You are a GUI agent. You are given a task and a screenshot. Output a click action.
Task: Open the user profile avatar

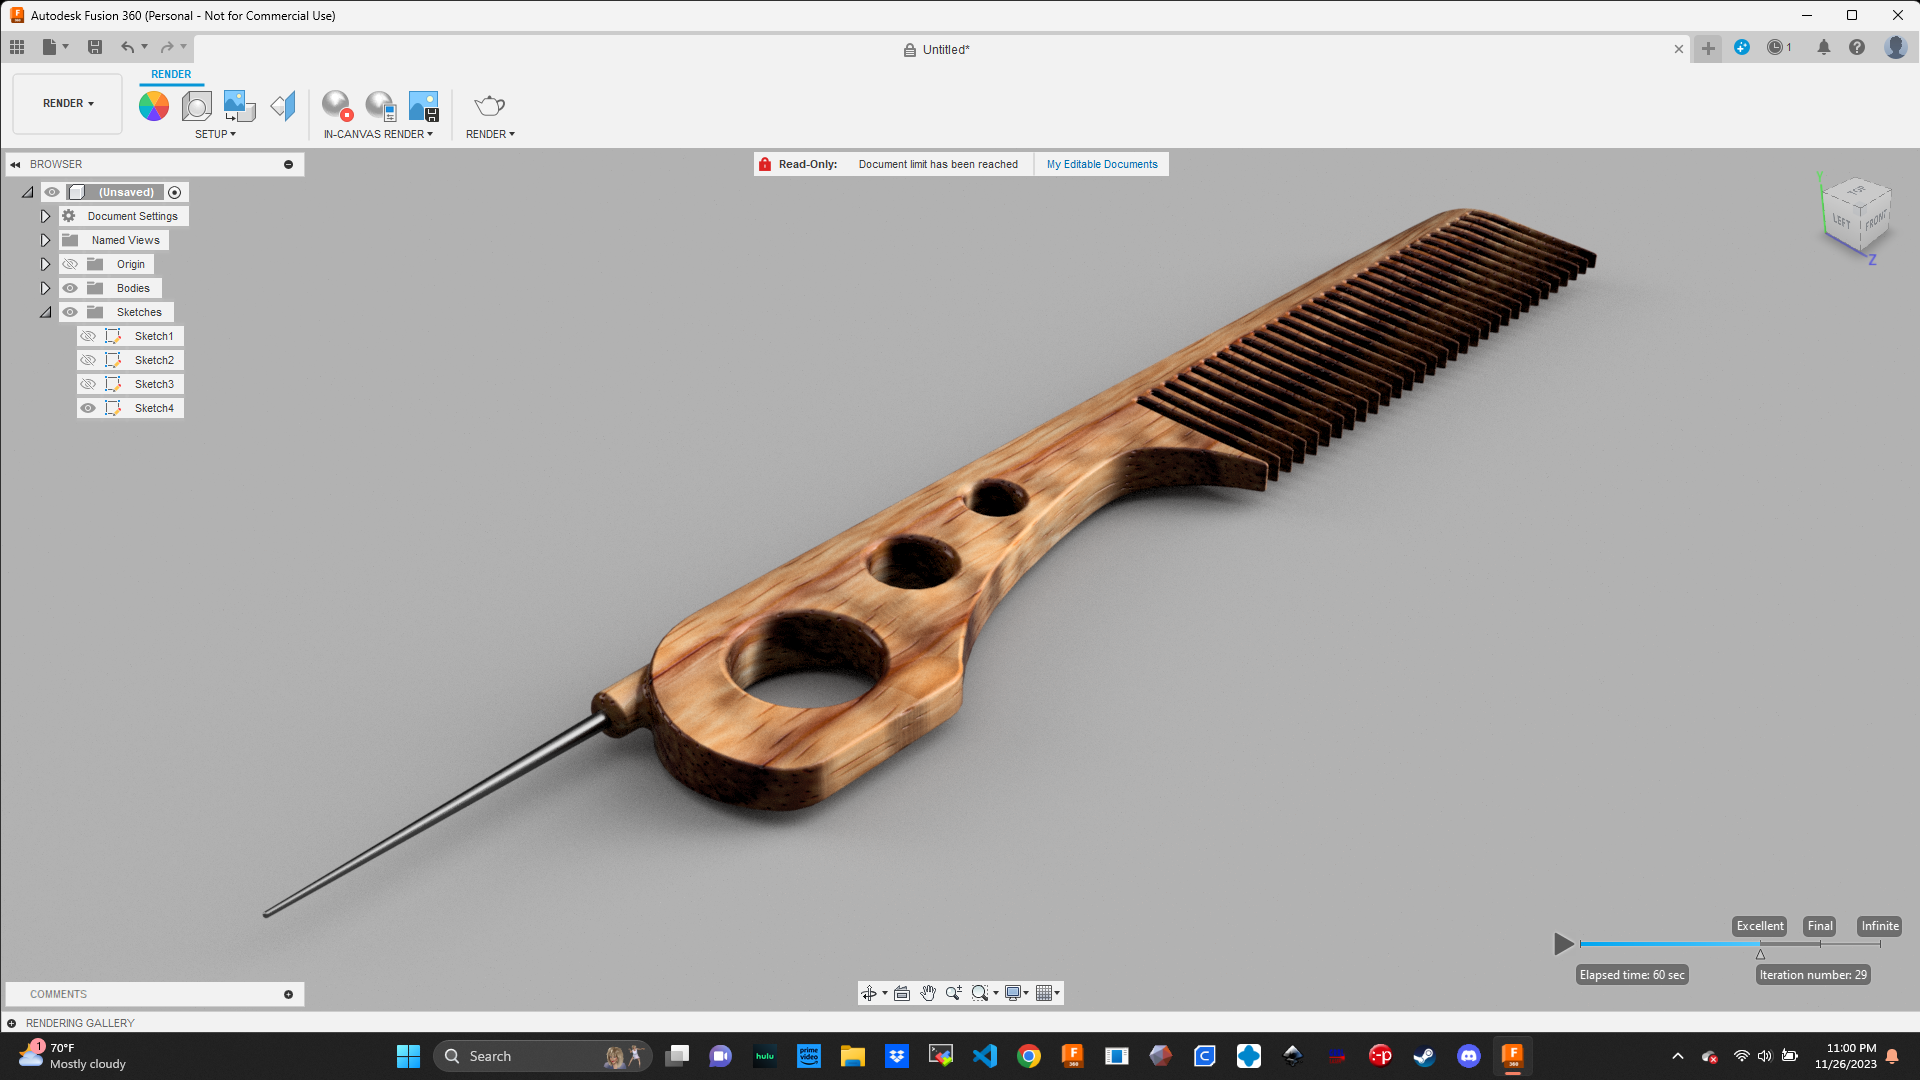(x=1895, y=47)
